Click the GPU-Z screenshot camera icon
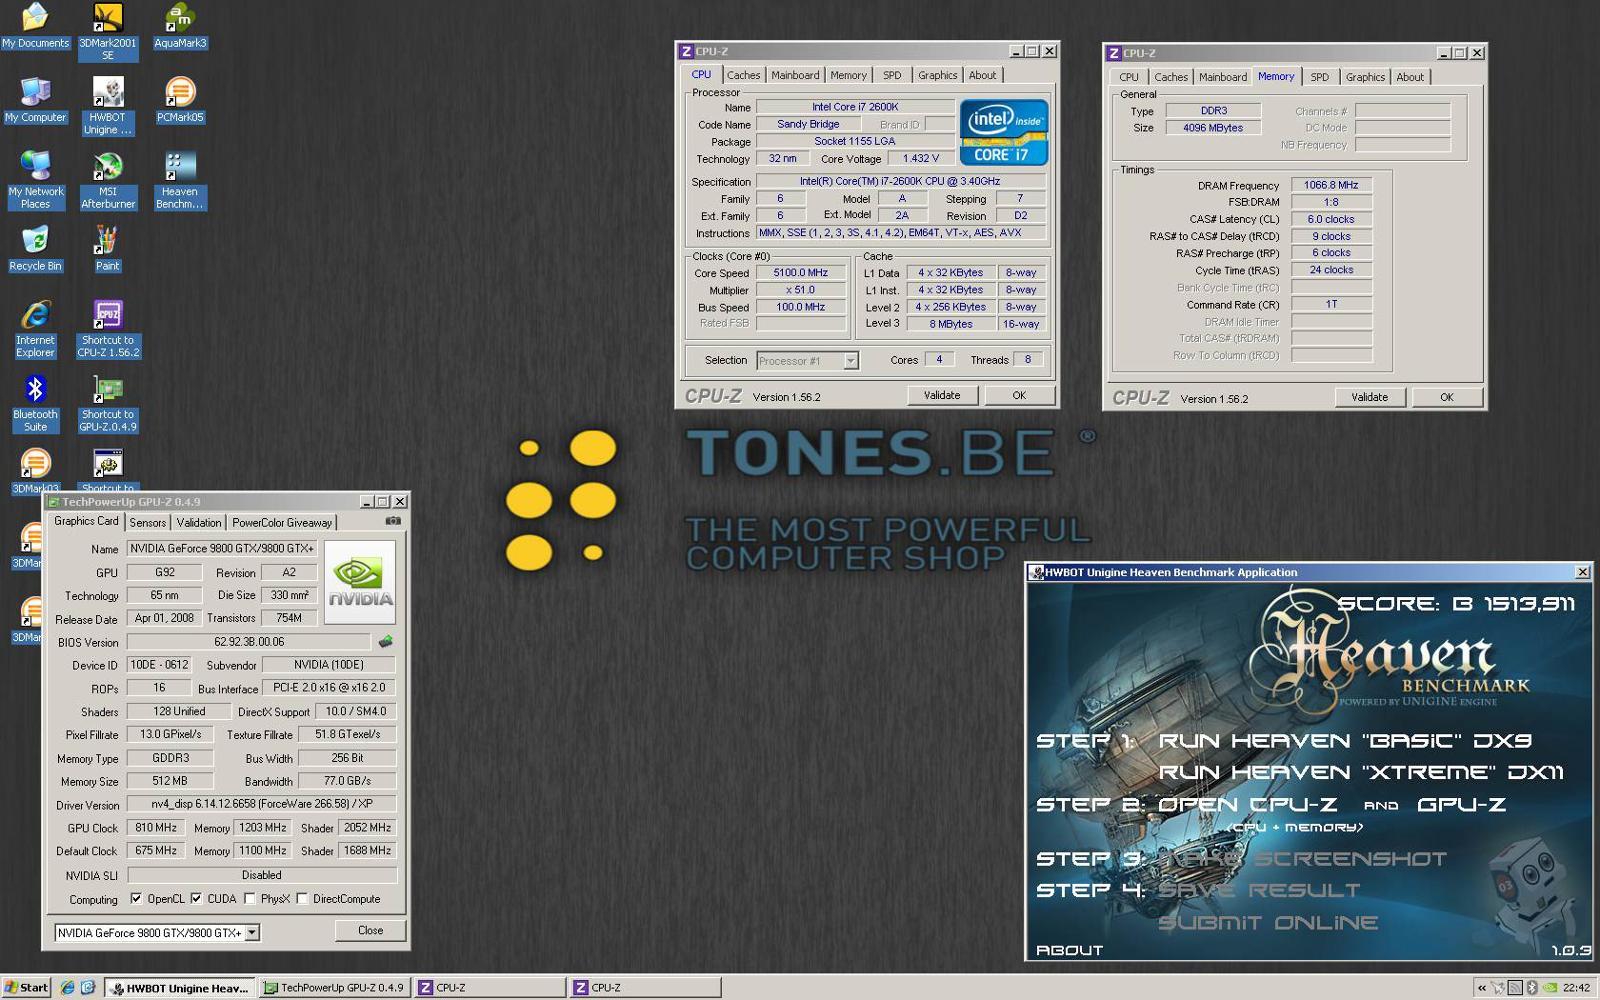 point(393,521)
